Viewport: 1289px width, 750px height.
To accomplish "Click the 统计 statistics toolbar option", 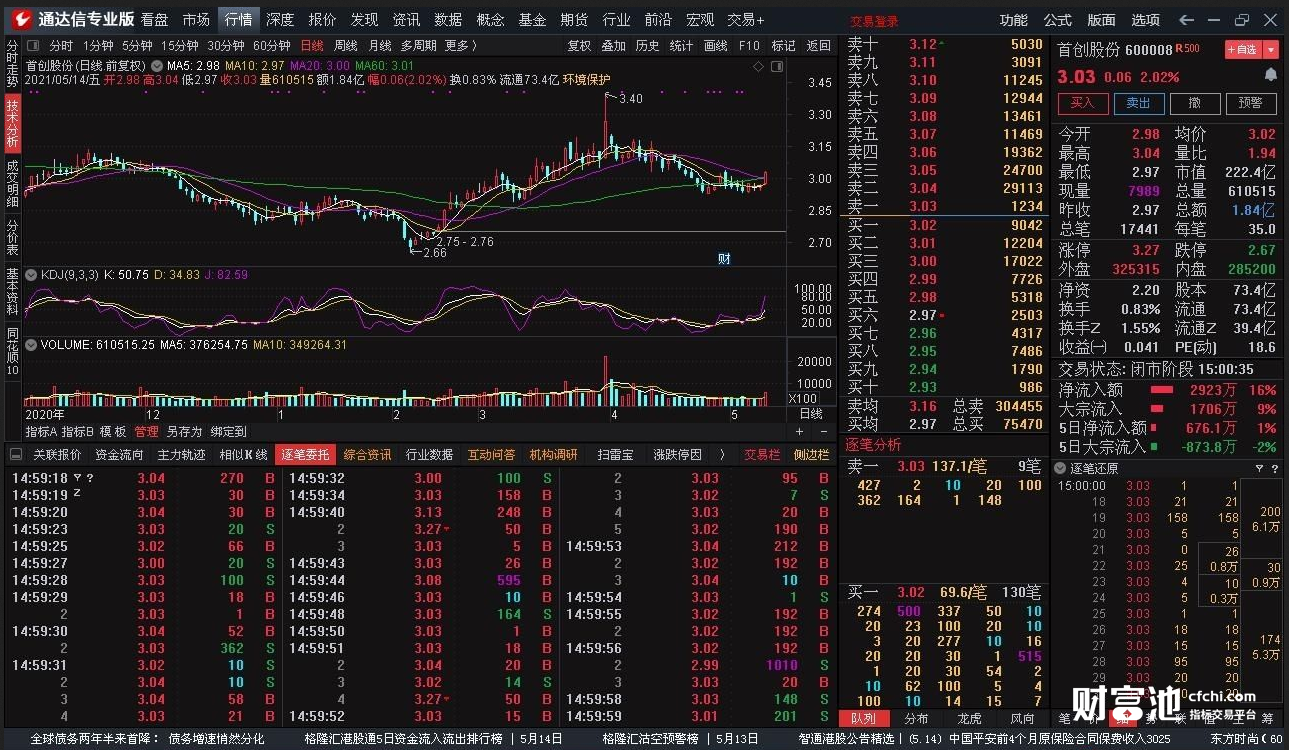I will click(681, 45).
